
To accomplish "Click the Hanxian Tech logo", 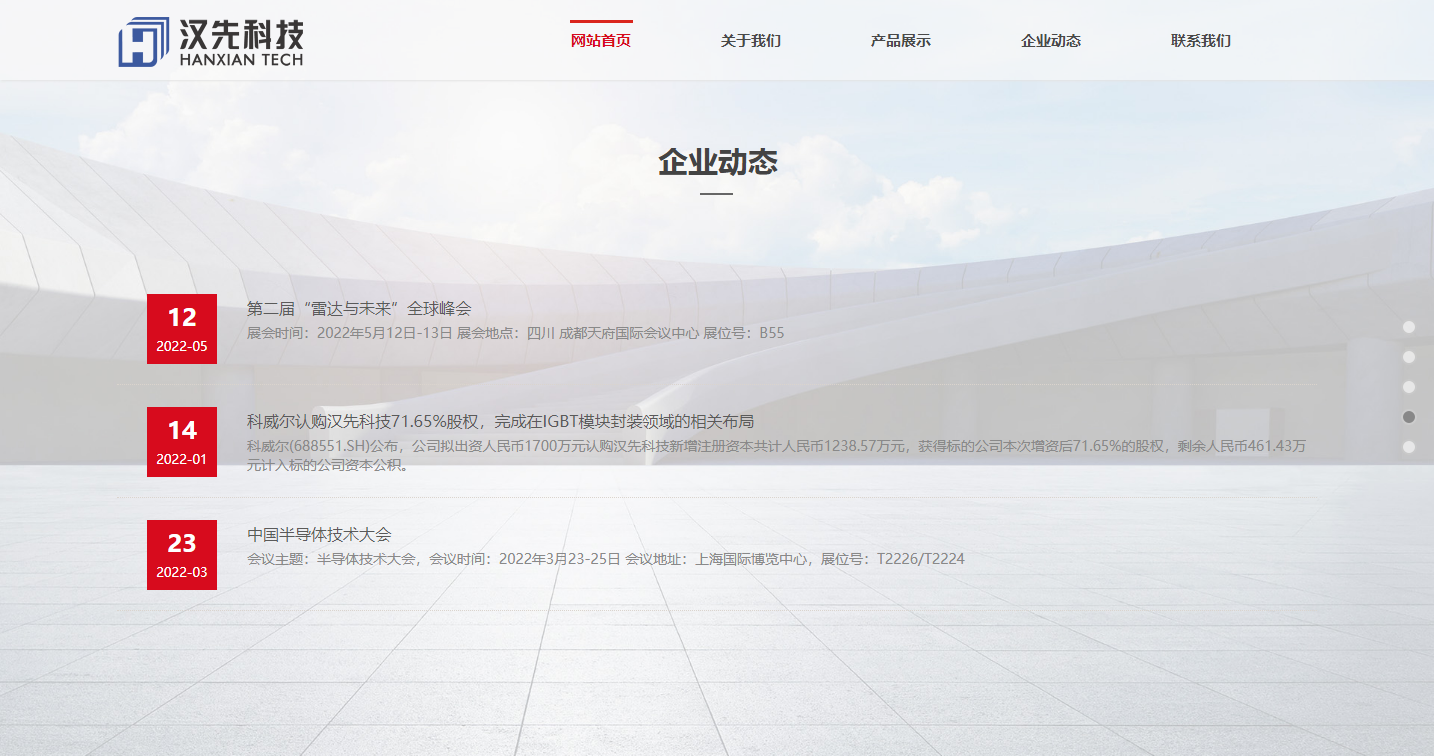I will (211, 42).
